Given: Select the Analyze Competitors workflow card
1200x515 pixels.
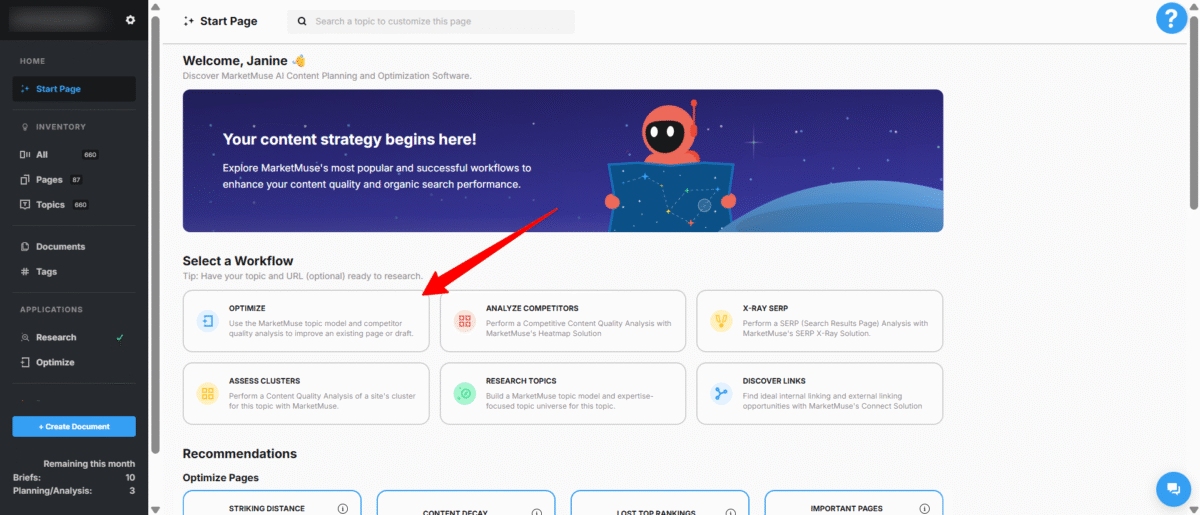Looking at the screenshot, I should [x=563, y=321].
